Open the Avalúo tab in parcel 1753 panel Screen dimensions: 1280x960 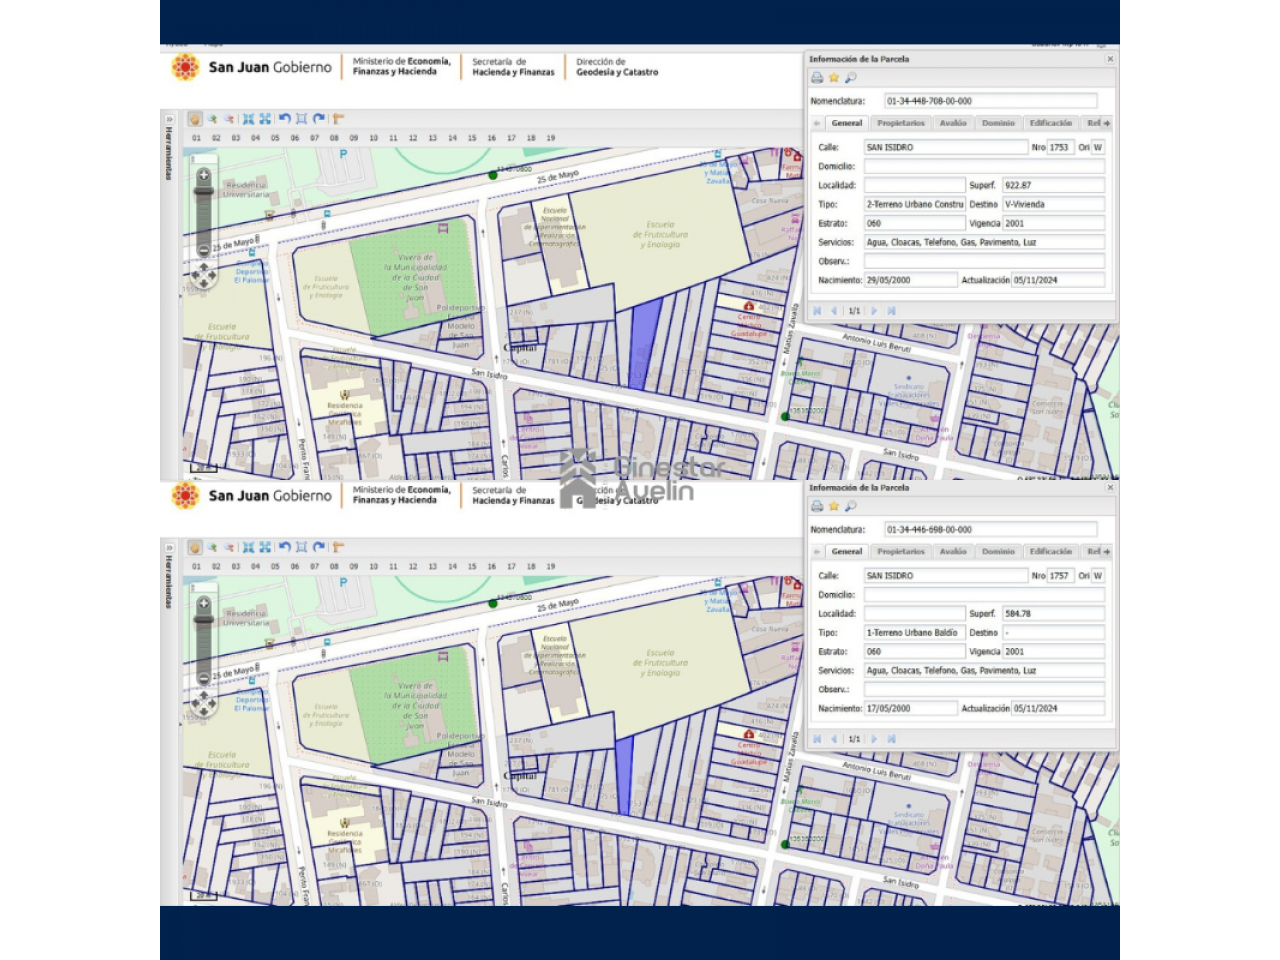(953, 123)
